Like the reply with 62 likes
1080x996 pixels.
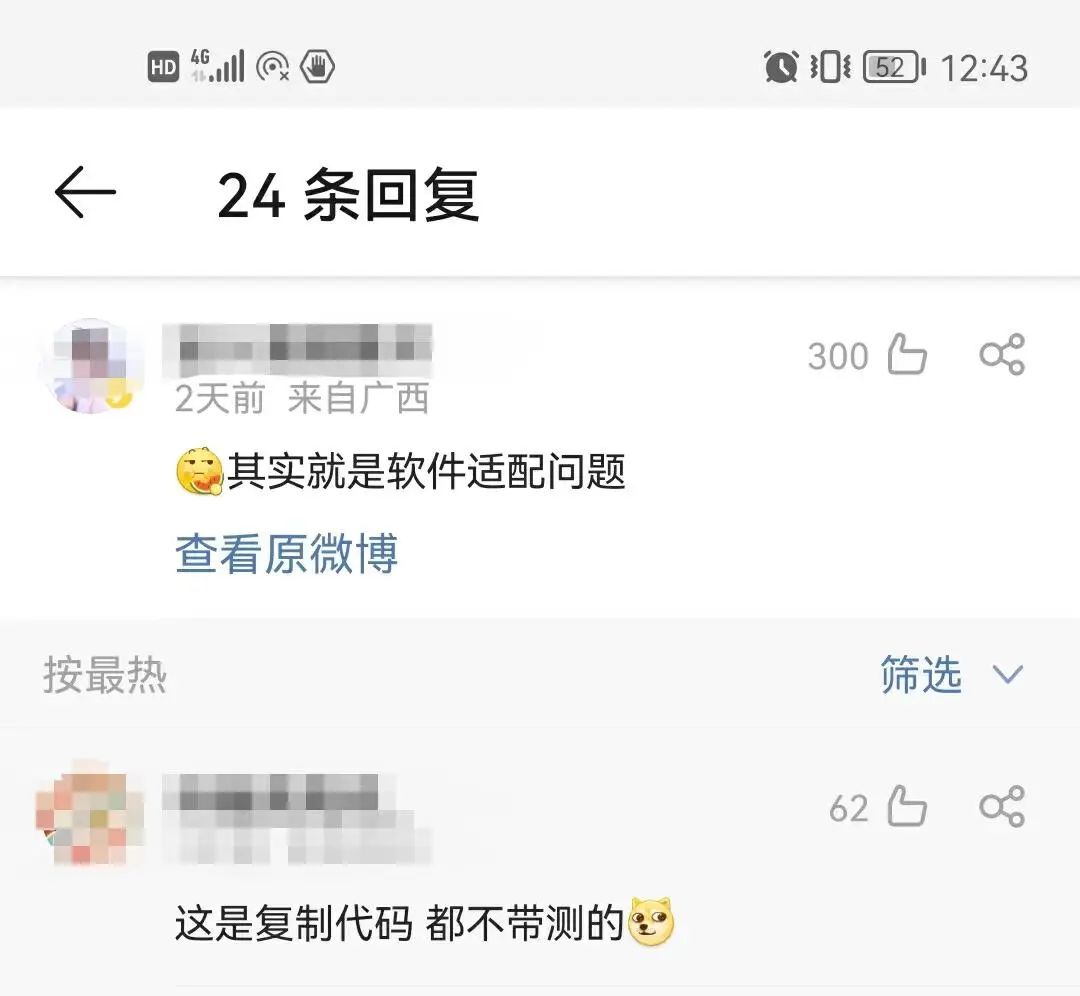point(907,806)
